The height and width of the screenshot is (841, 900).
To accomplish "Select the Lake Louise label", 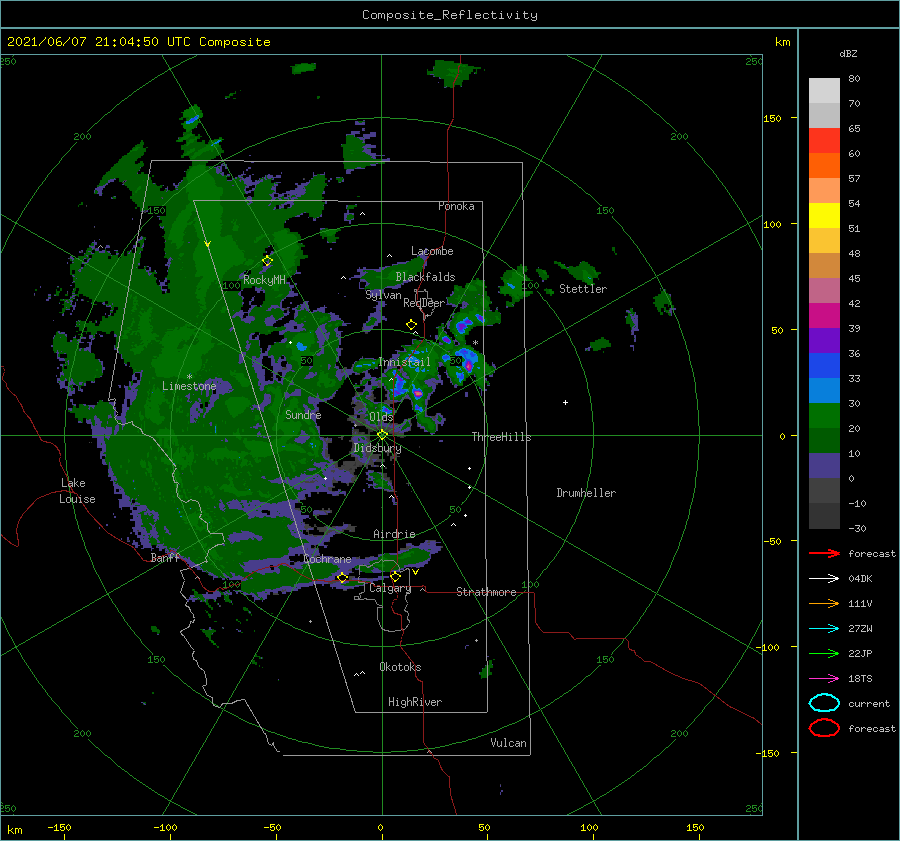I will click(78, 491).
